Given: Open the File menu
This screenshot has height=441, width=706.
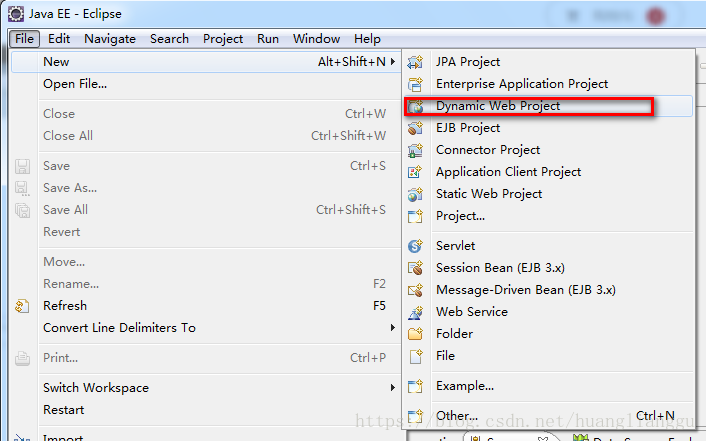Looking at the screenshot, I should pos(24,39).
